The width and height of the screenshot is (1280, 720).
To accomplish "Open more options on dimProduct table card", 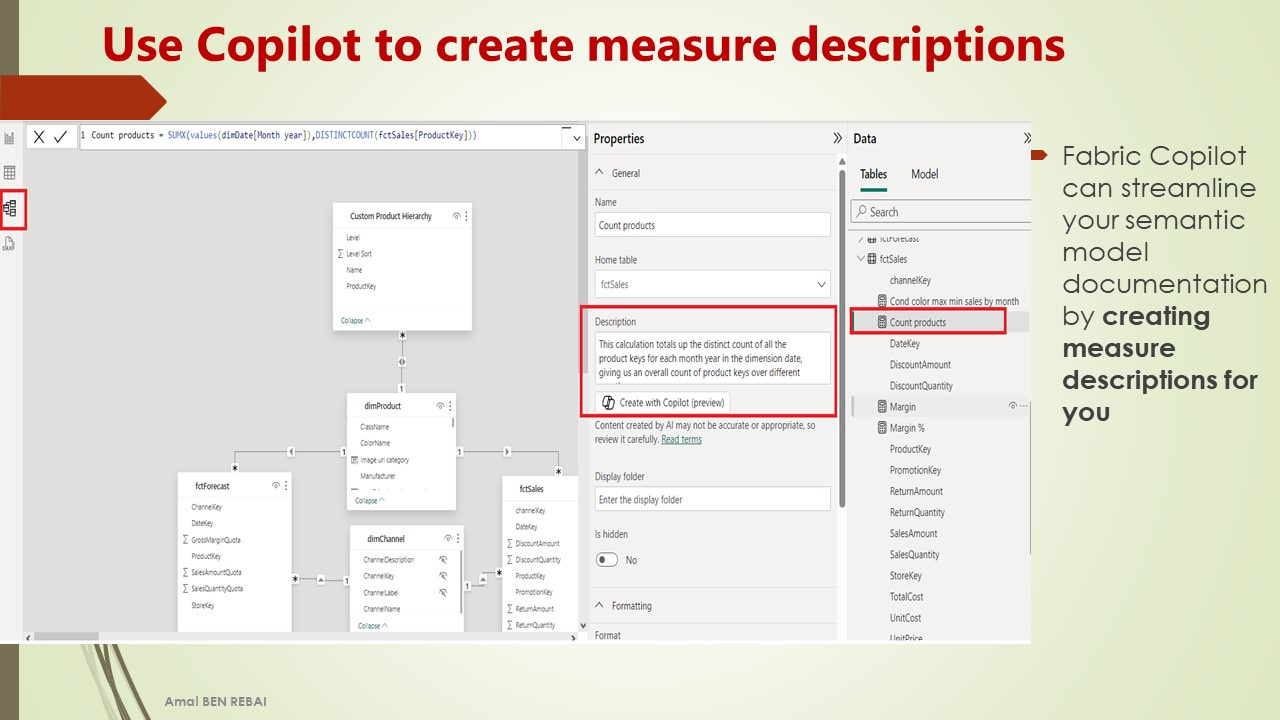I will (x=450, y=406).
